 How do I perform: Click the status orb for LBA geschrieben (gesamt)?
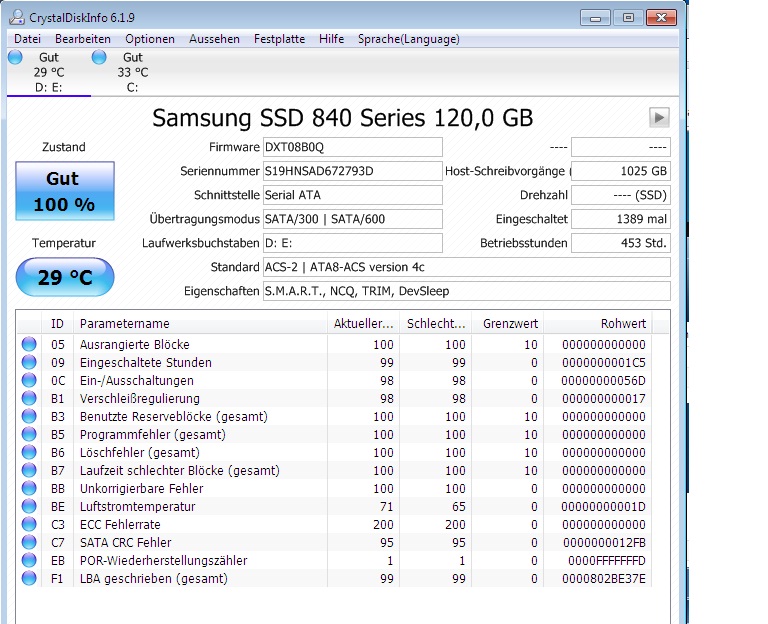pyautogui.click(x=29, y=578)
